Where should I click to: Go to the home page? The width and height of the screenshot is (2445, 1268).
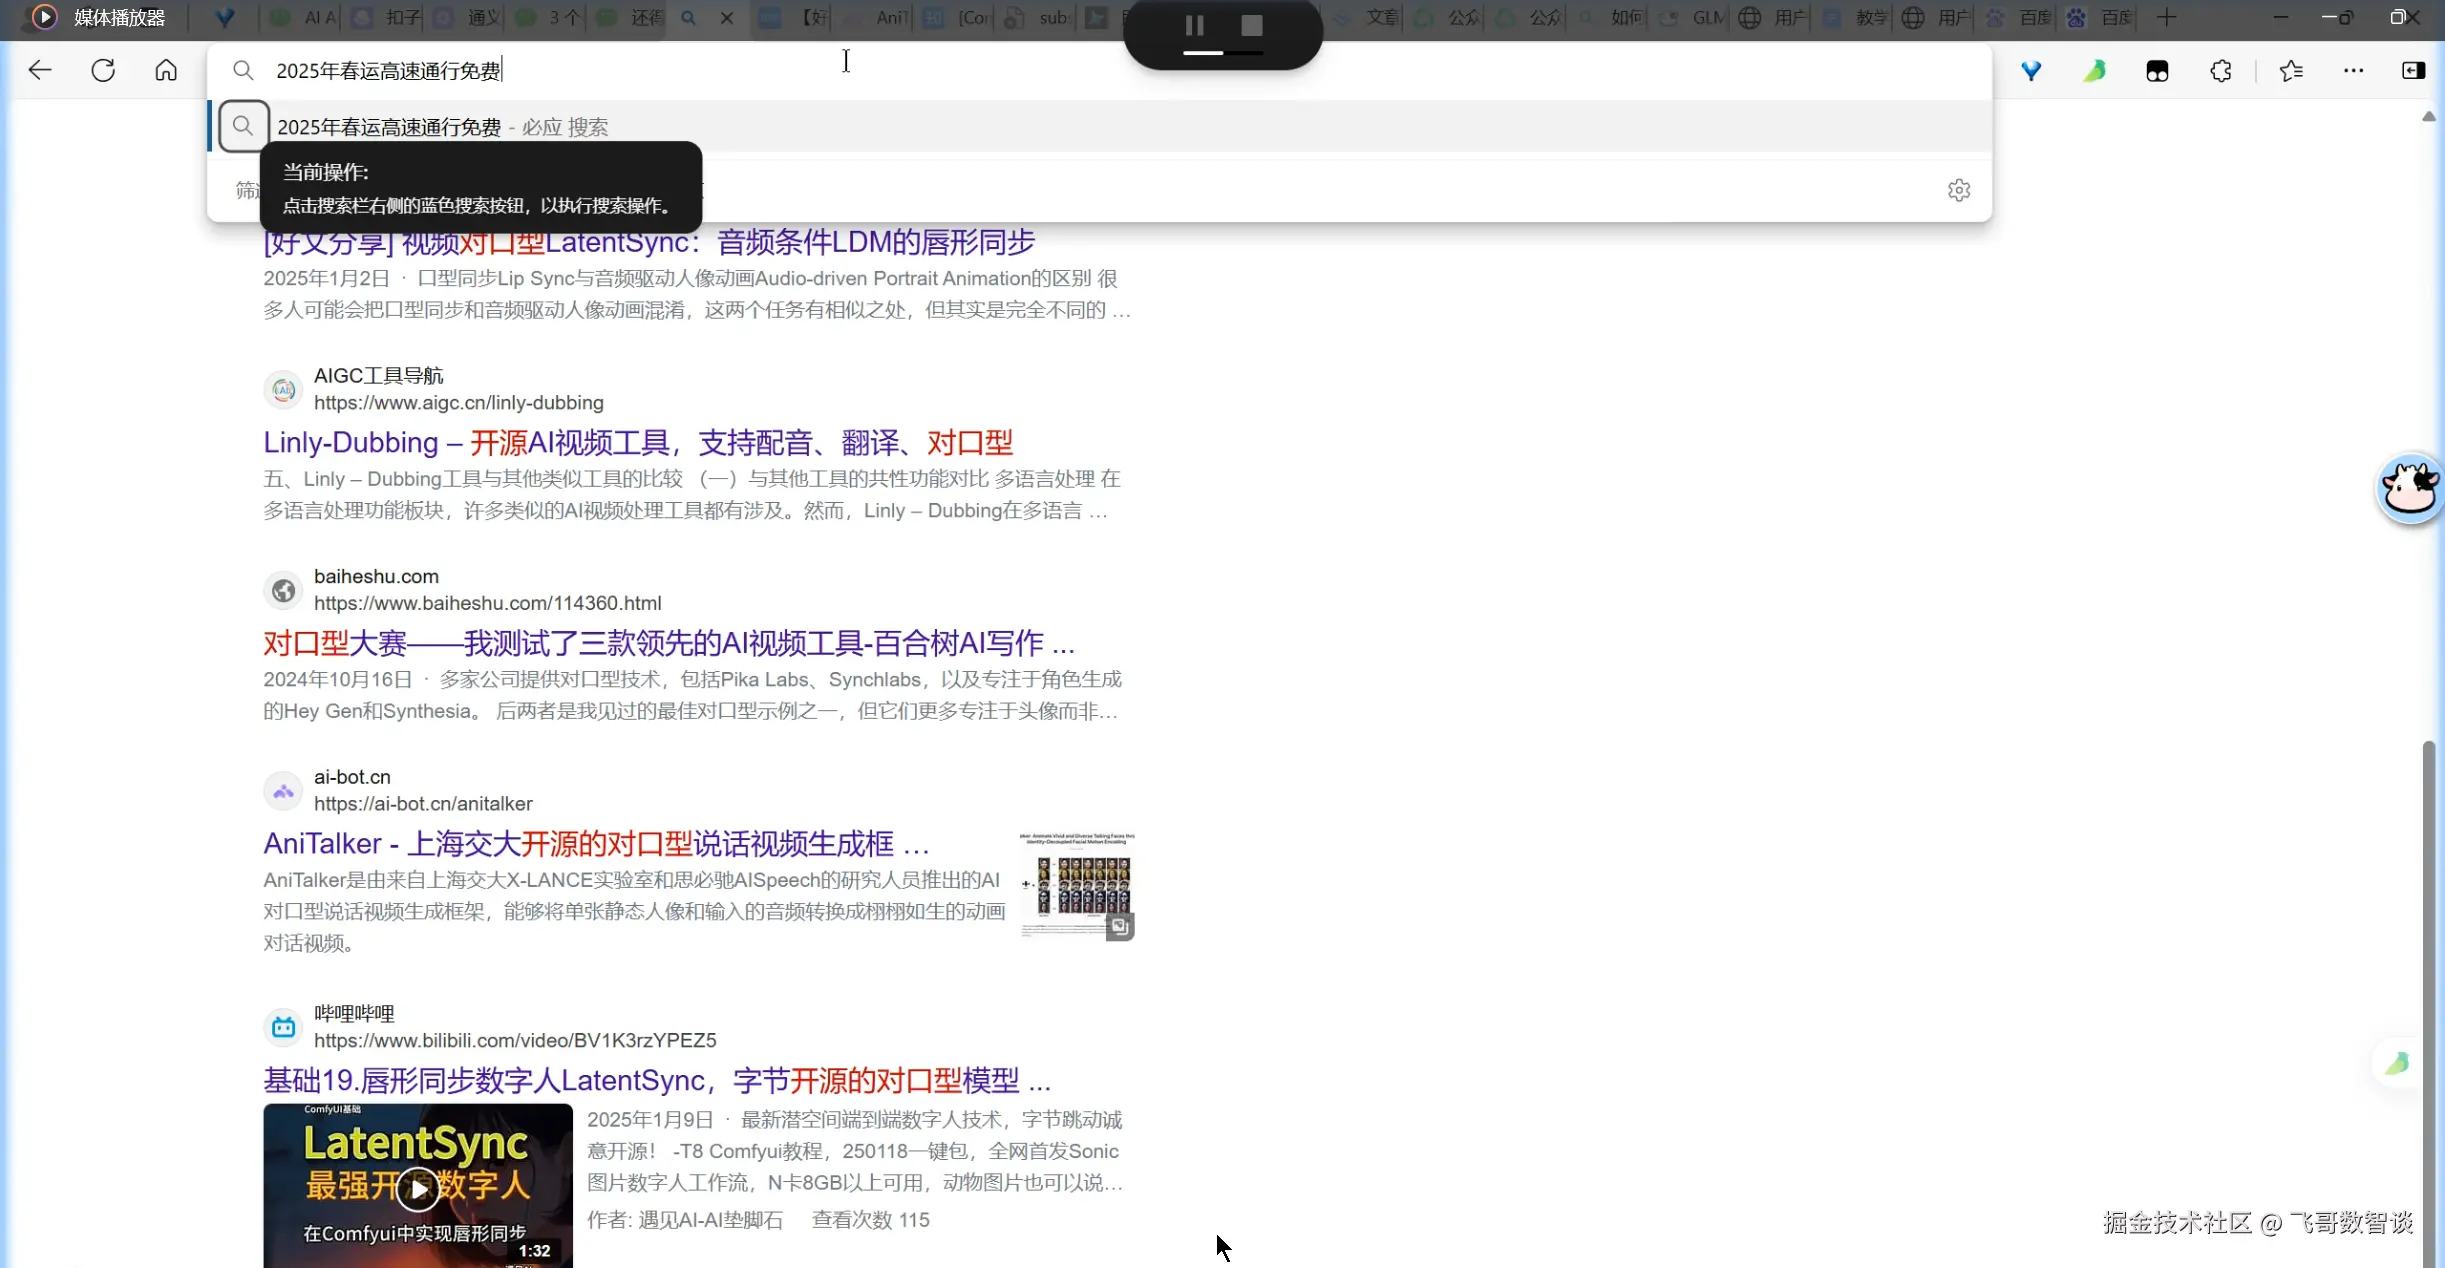(x=166, y=70)
